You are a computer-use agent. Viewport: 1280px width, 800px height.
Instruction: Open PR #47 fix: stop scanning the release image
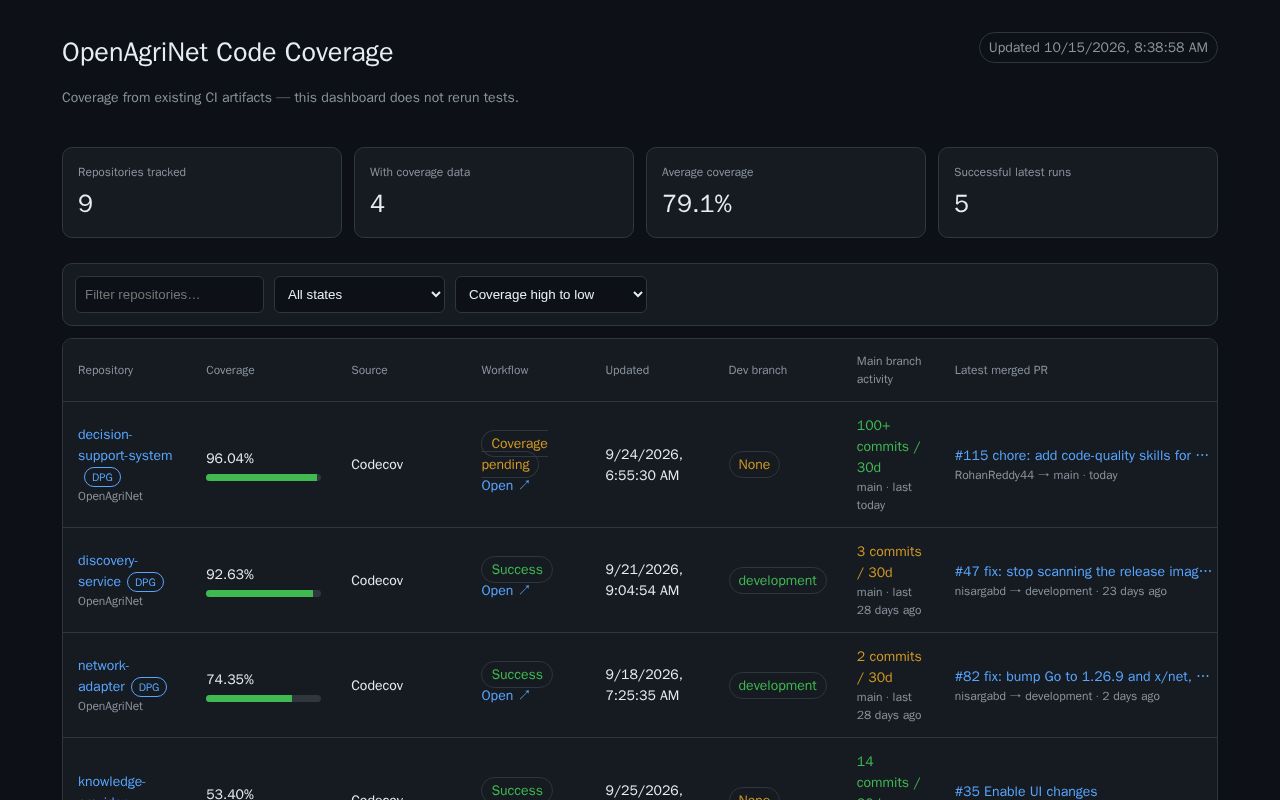(x=1083, y=571)
